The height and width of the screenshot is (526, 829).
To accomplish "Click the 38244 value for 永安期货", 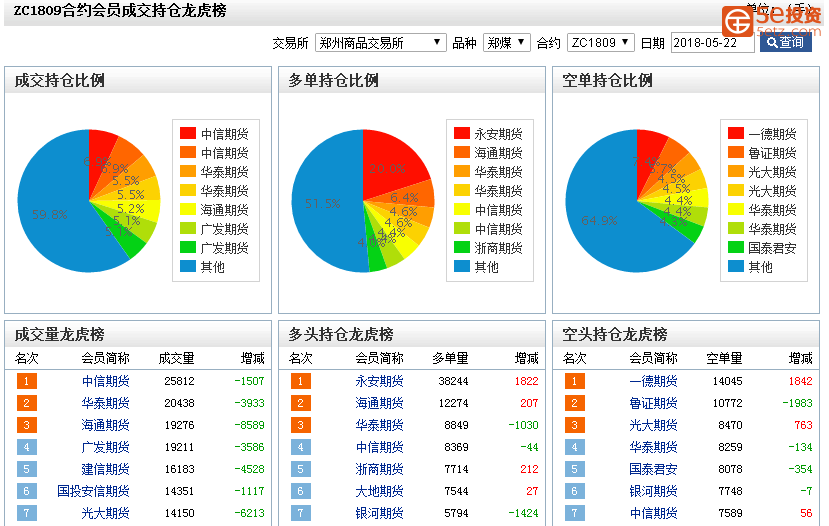I will coord(453,381).
